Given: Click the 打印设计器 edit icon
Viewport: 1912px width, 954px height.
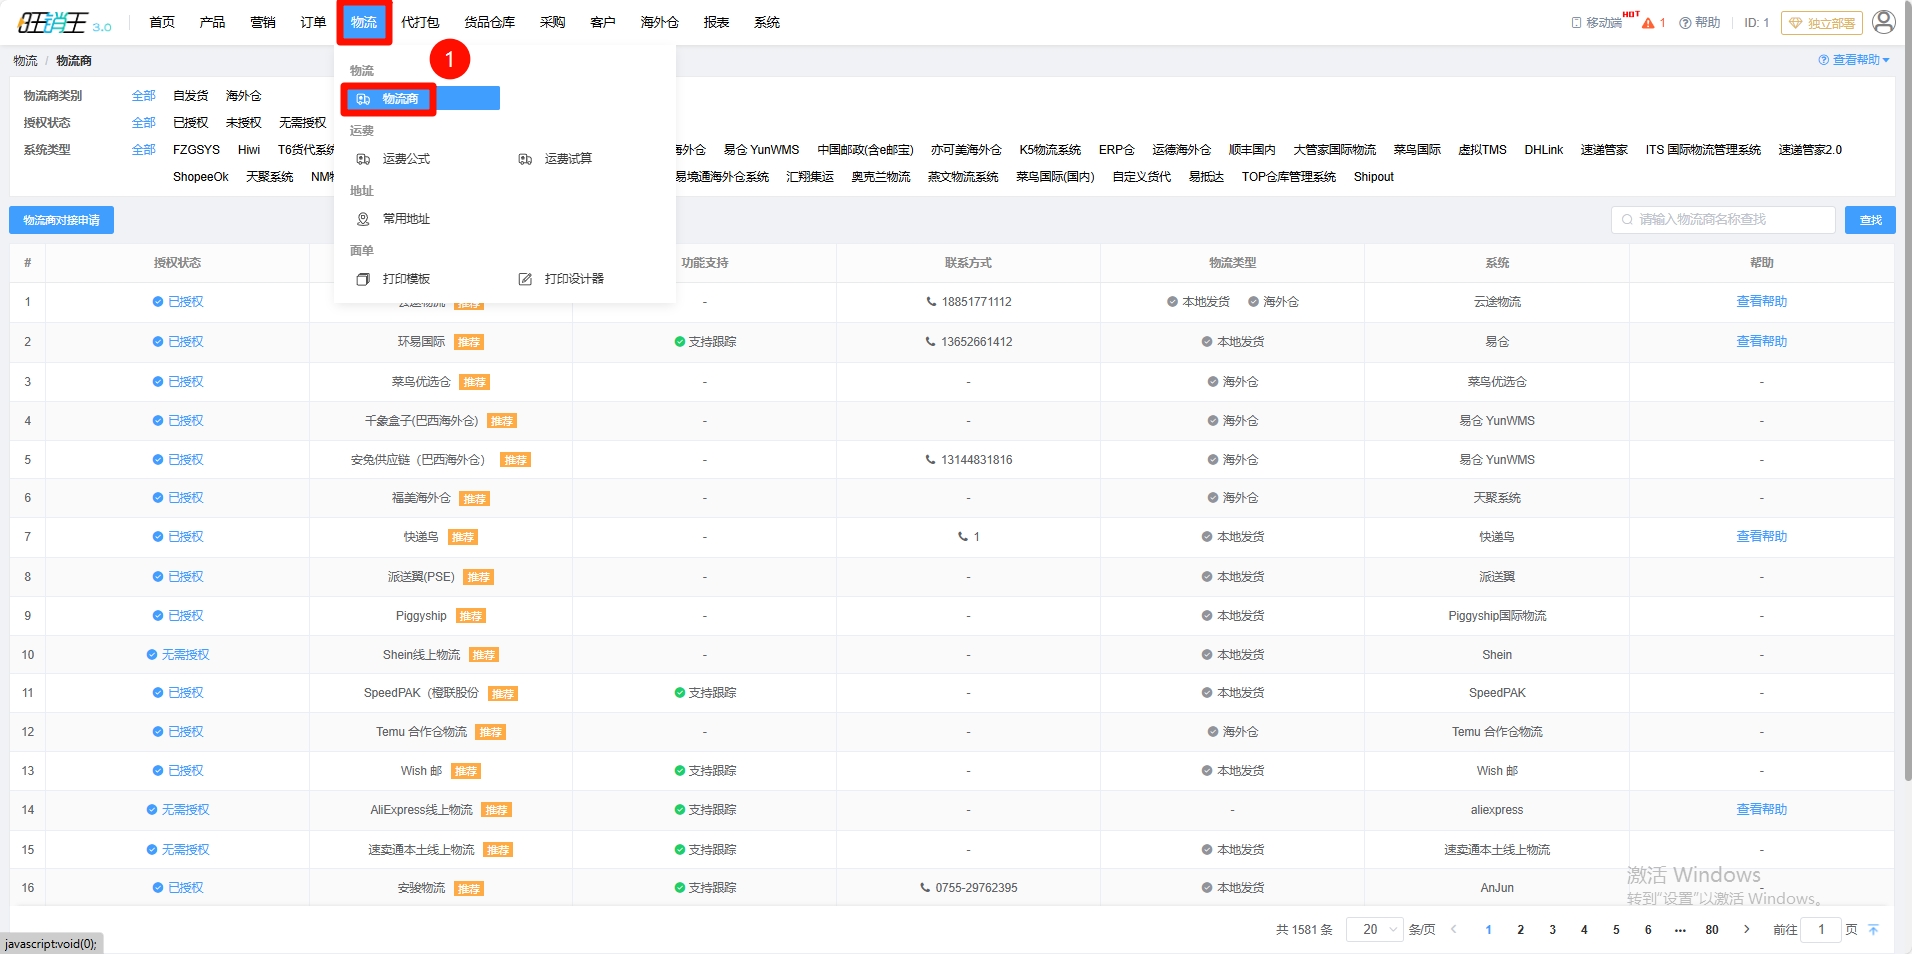Looking at the screenshot, I should (525, 279).
